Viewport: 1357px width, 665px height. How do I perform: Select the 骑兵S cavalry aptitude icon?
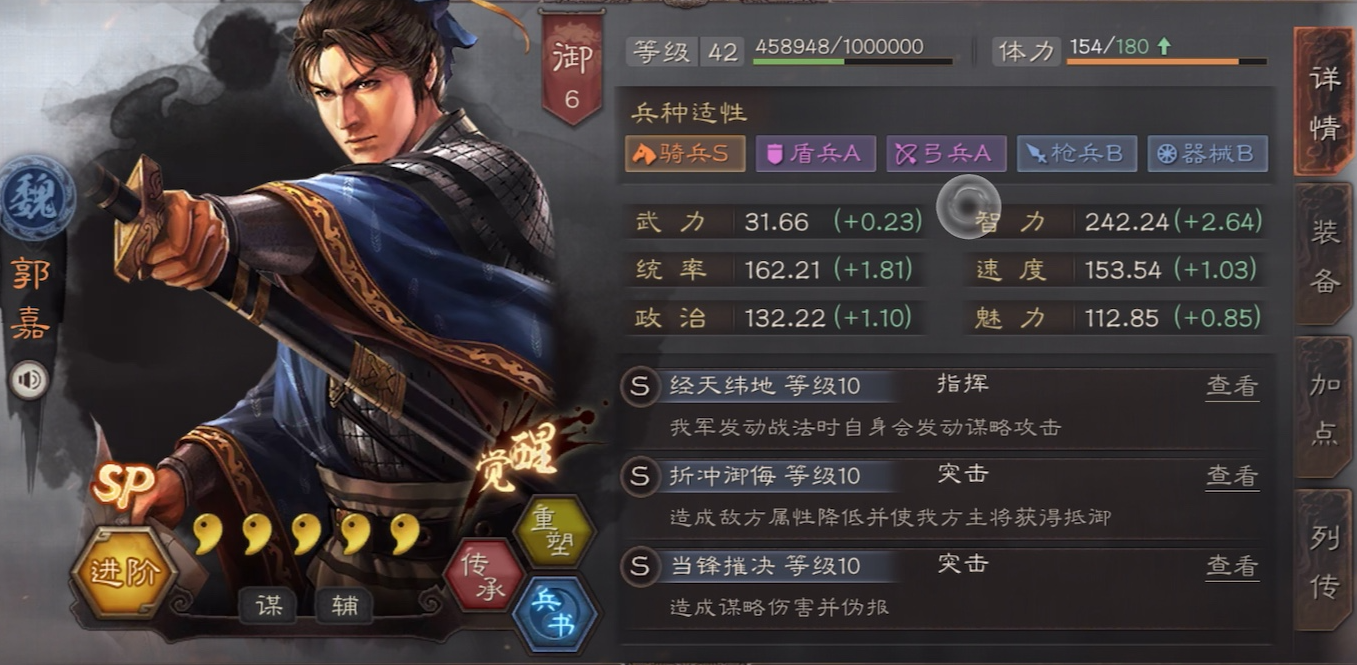pos(685,154)
